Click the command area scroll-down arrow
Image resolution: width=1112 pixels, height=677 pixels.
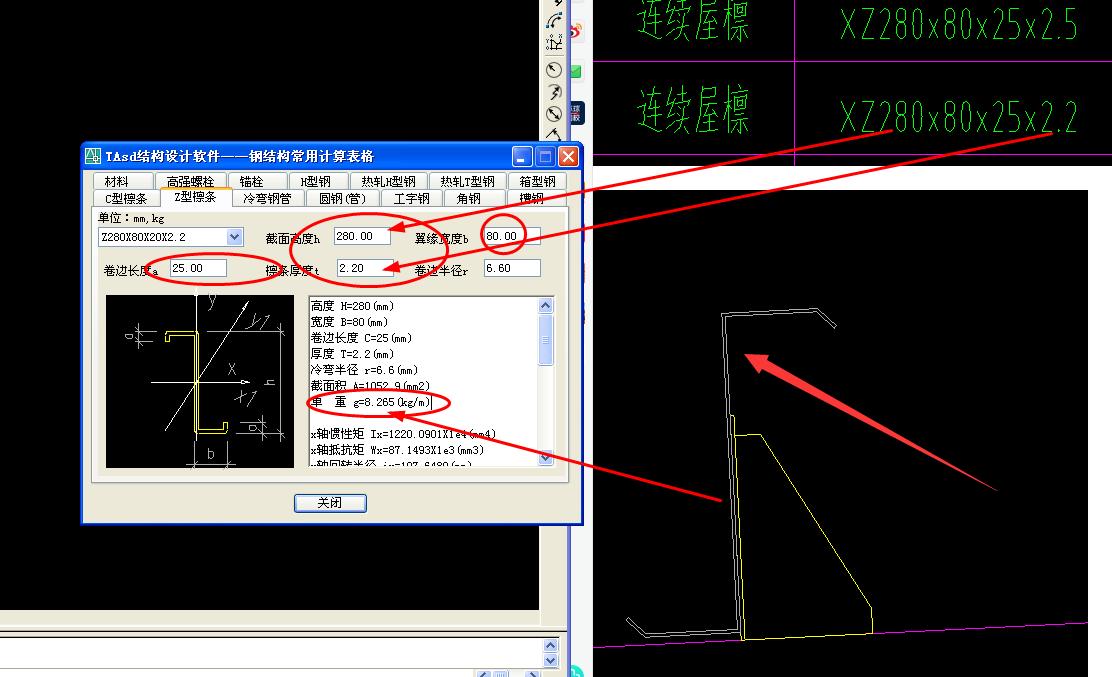tap(550, 660)
